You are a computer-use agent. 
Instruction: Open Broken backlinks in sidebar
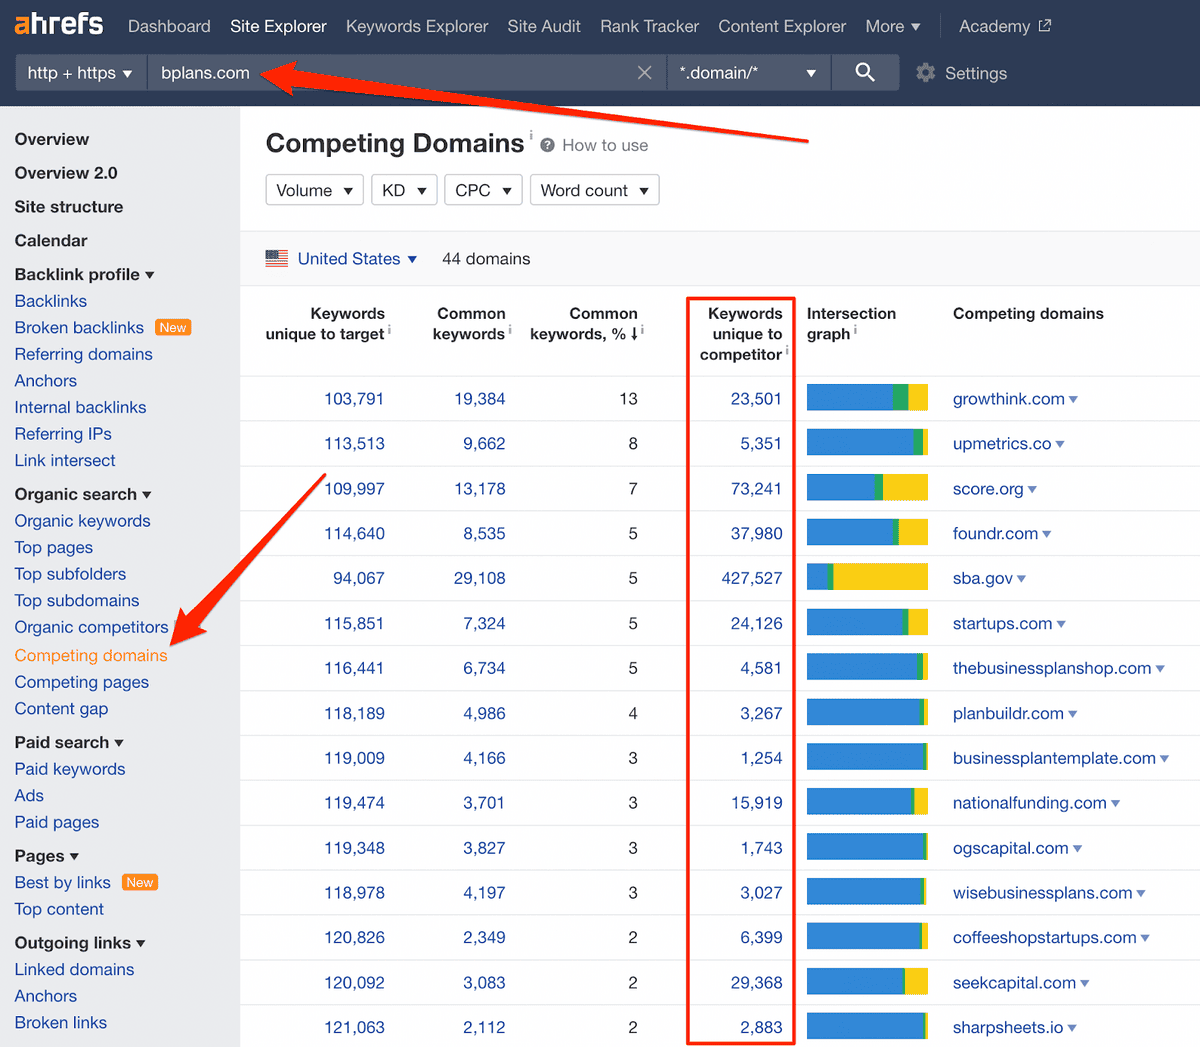coord(79,328)
